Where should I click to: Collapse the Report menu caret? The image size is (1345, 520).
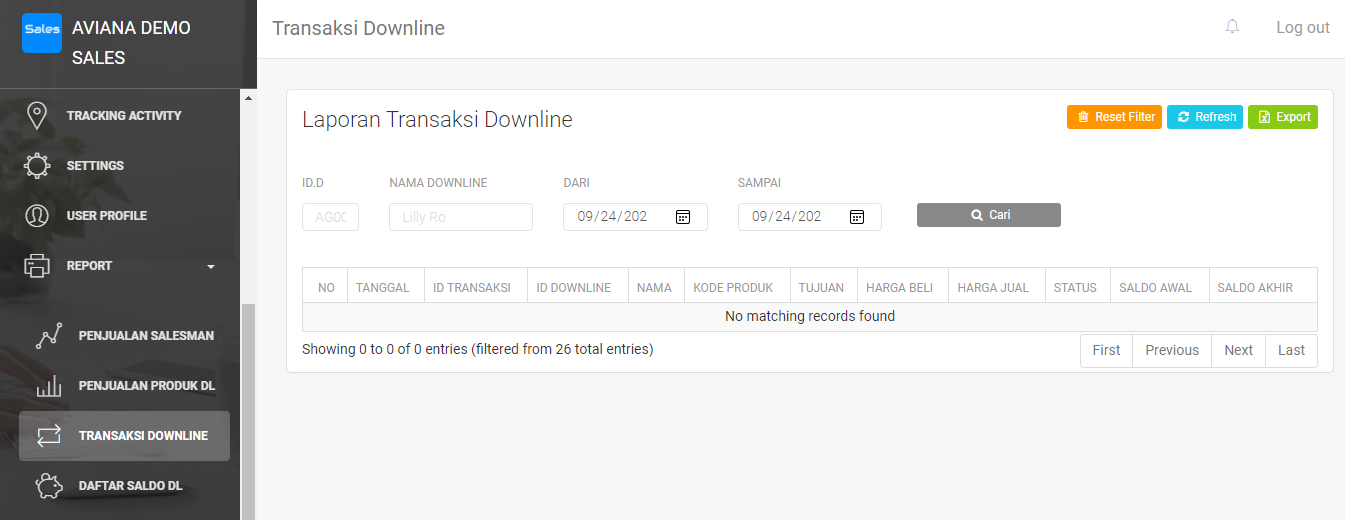(211, 267)
